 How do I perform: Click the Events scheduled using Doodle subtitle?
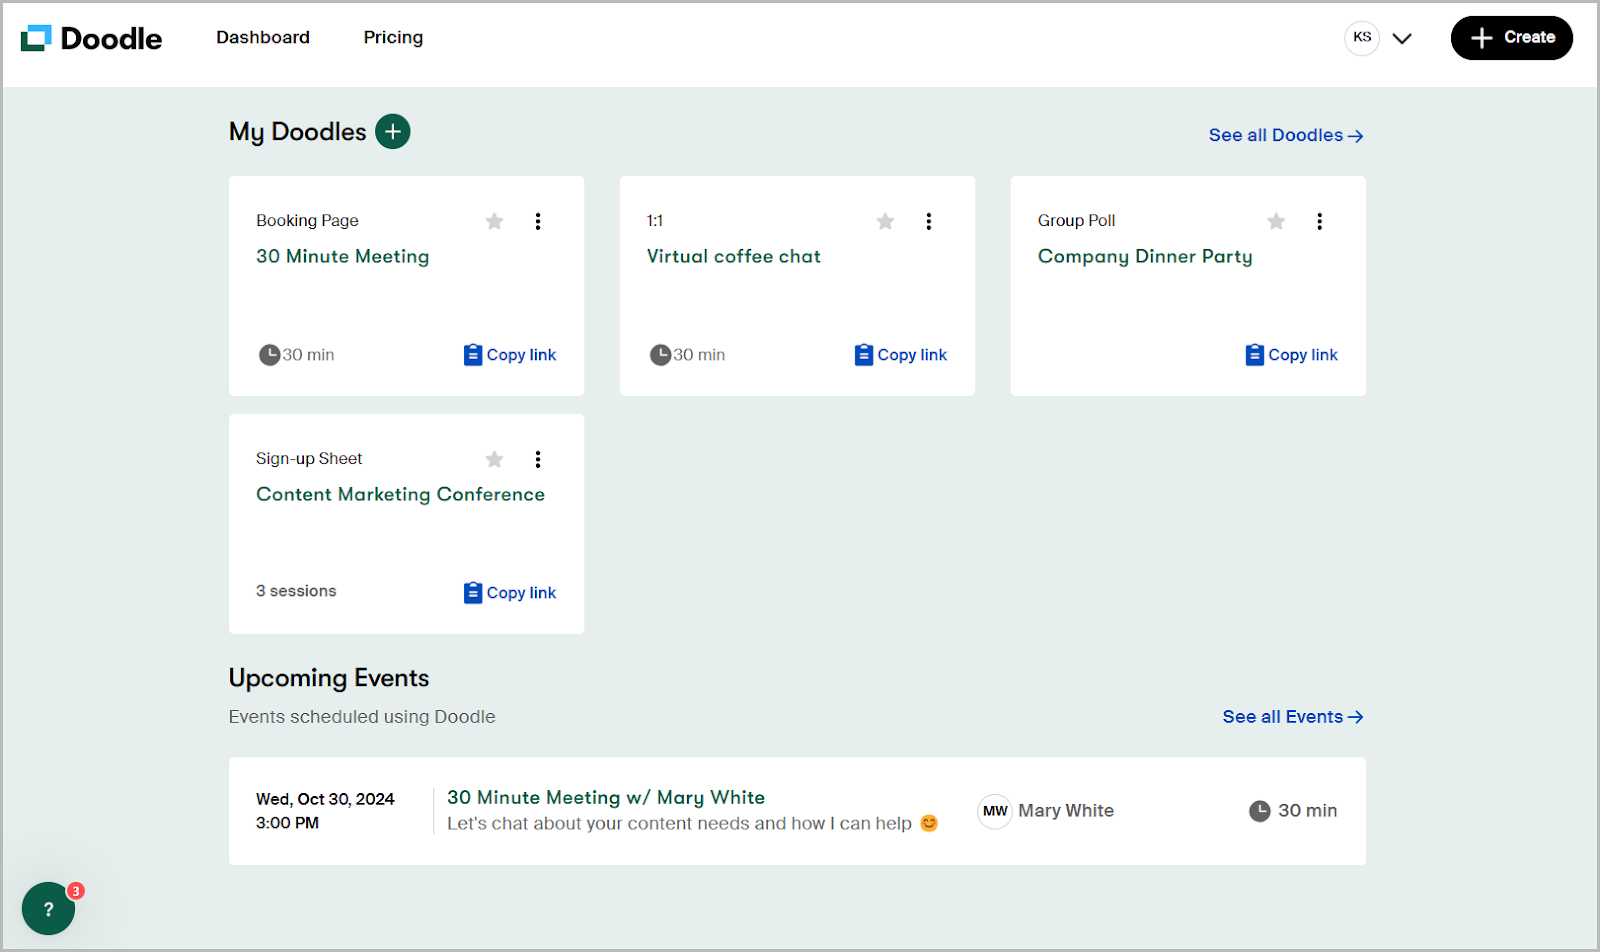point(362,717)
